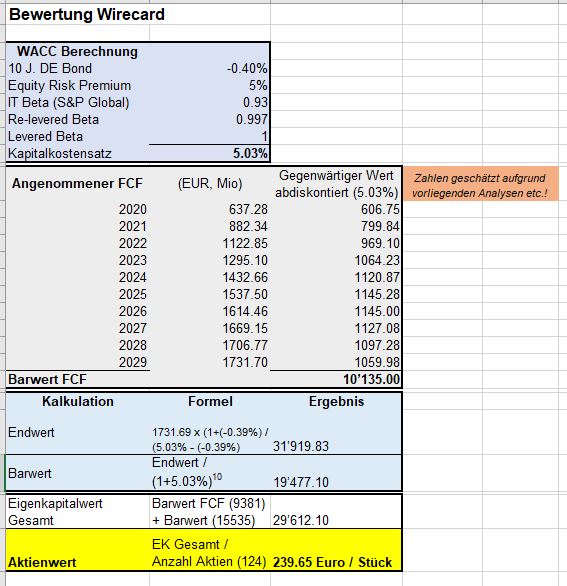Select discounted value 1059.98

[x=377, y=363]
